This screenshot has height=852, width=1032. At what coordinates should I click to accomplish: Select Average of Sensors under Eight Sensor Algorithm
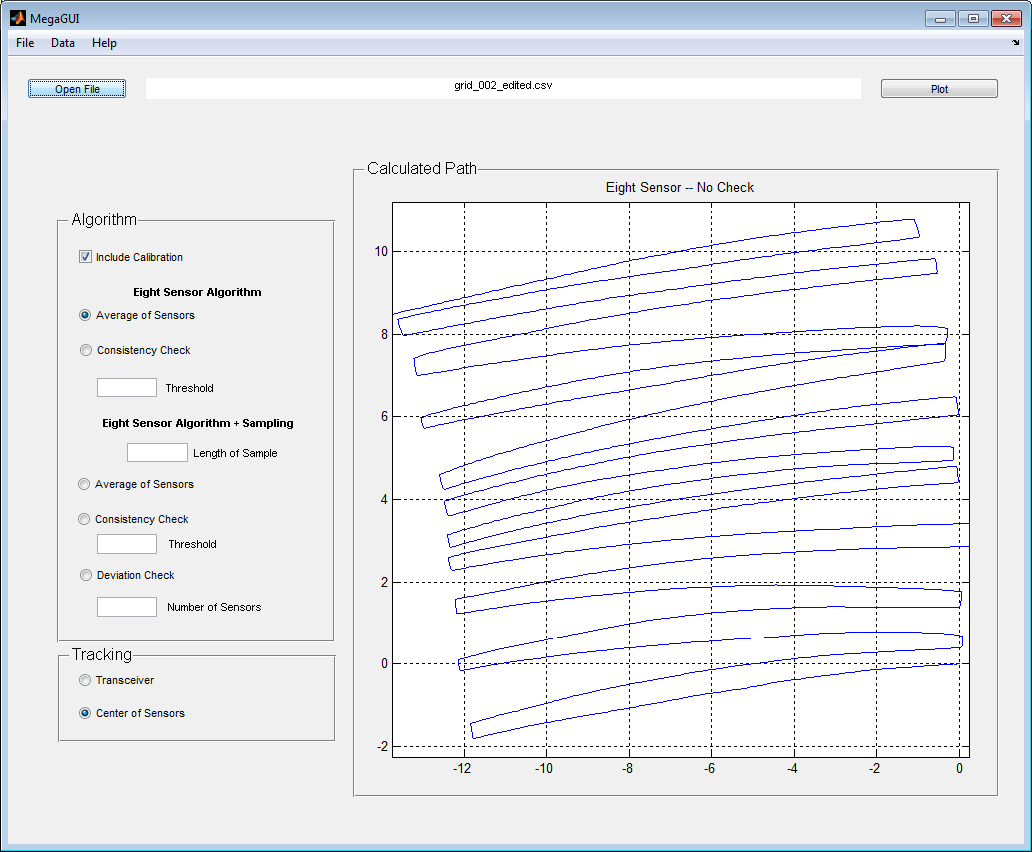pyautogui.click(x=84, y=315)
